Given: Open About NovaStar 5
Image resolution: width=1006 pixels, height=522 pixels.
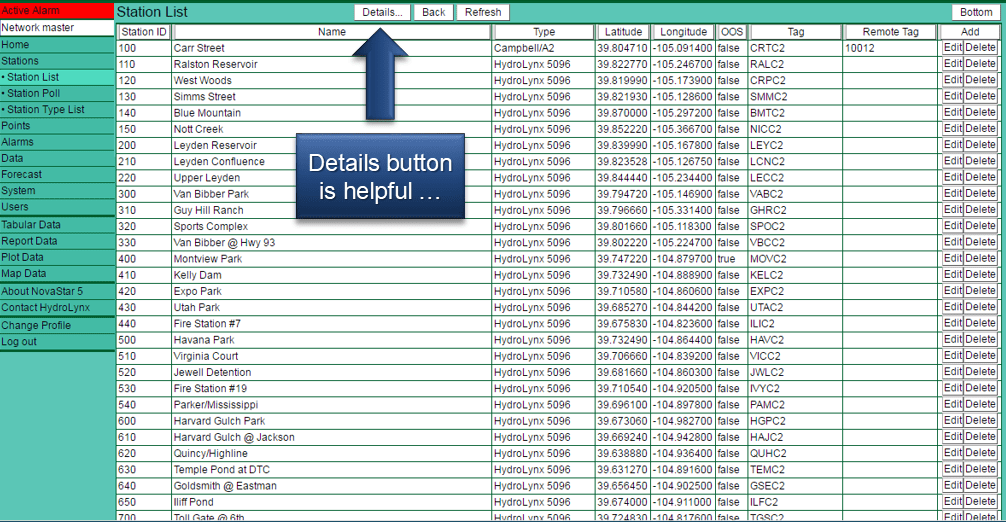Looking at the screenshot, I should [57, 291].
